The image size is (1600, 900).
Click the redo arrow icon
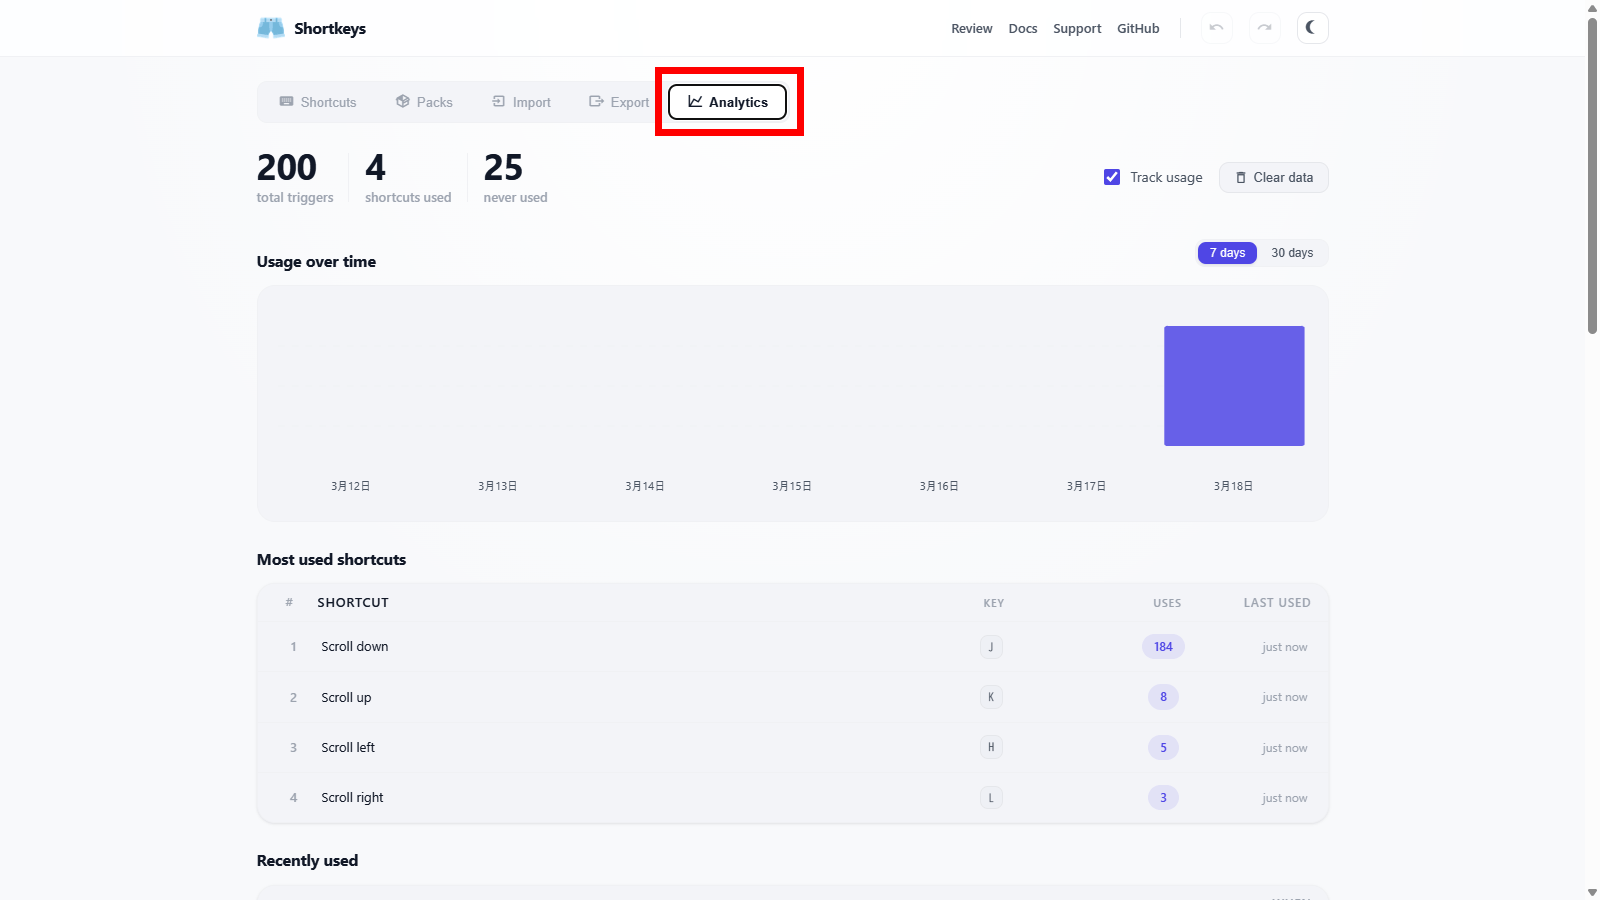point(1264,28)
